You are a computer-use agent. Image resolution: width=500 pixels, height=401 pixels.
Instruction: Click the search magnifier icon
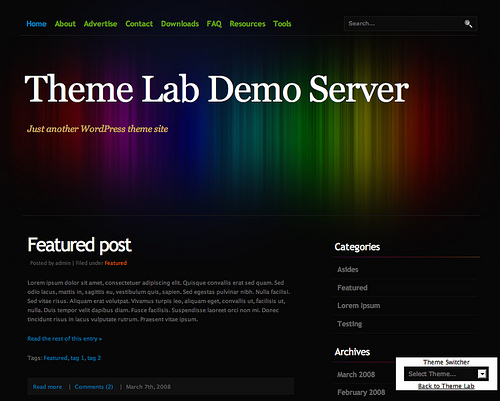[x=468, y=24]
